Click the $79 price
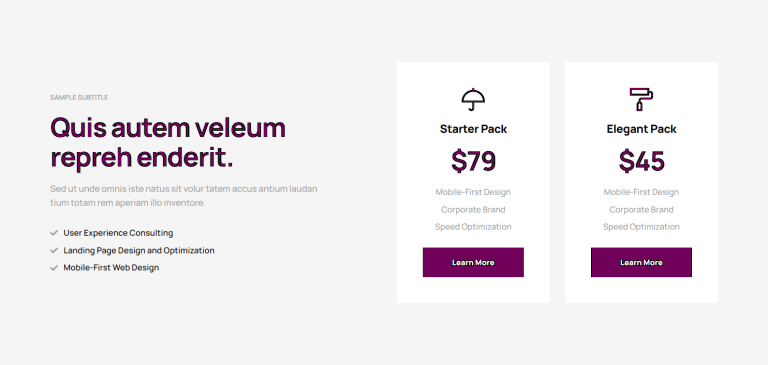This screenshot has width=768, height=365. point(473,161)
